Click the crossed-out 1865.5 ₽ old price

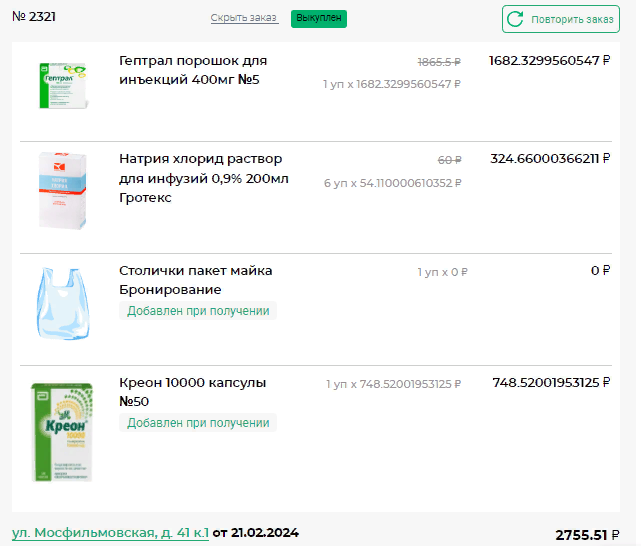[439, 61]
